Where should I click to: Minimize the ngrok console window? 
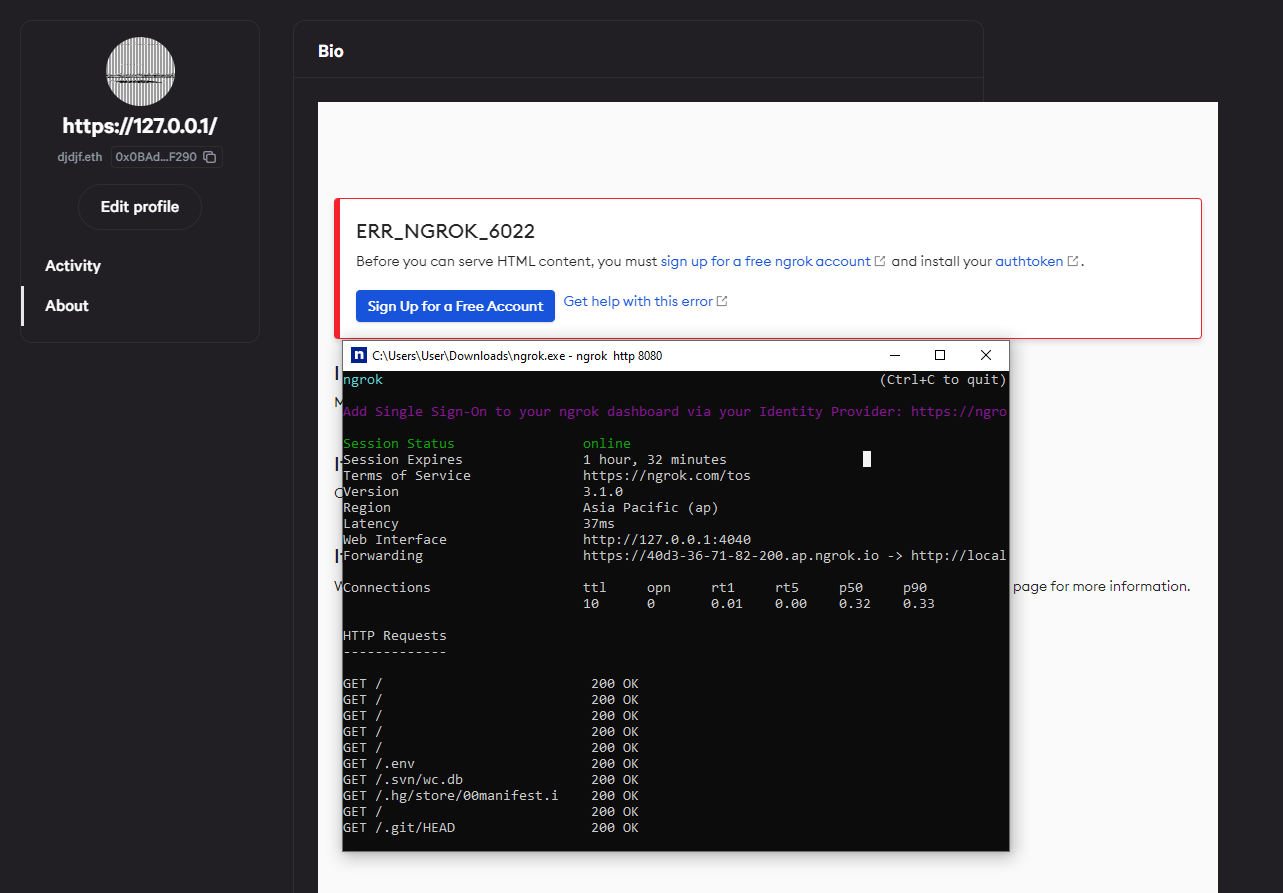click(x=893, y=355)
